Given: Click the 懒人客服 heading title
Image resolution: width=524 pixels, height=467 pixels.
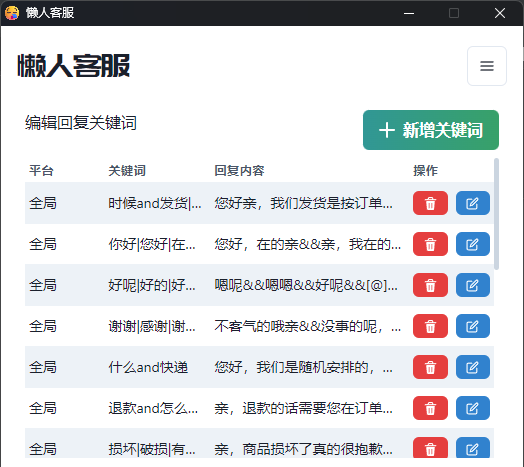Looking at the screenshot, I should tap(74, 66).
